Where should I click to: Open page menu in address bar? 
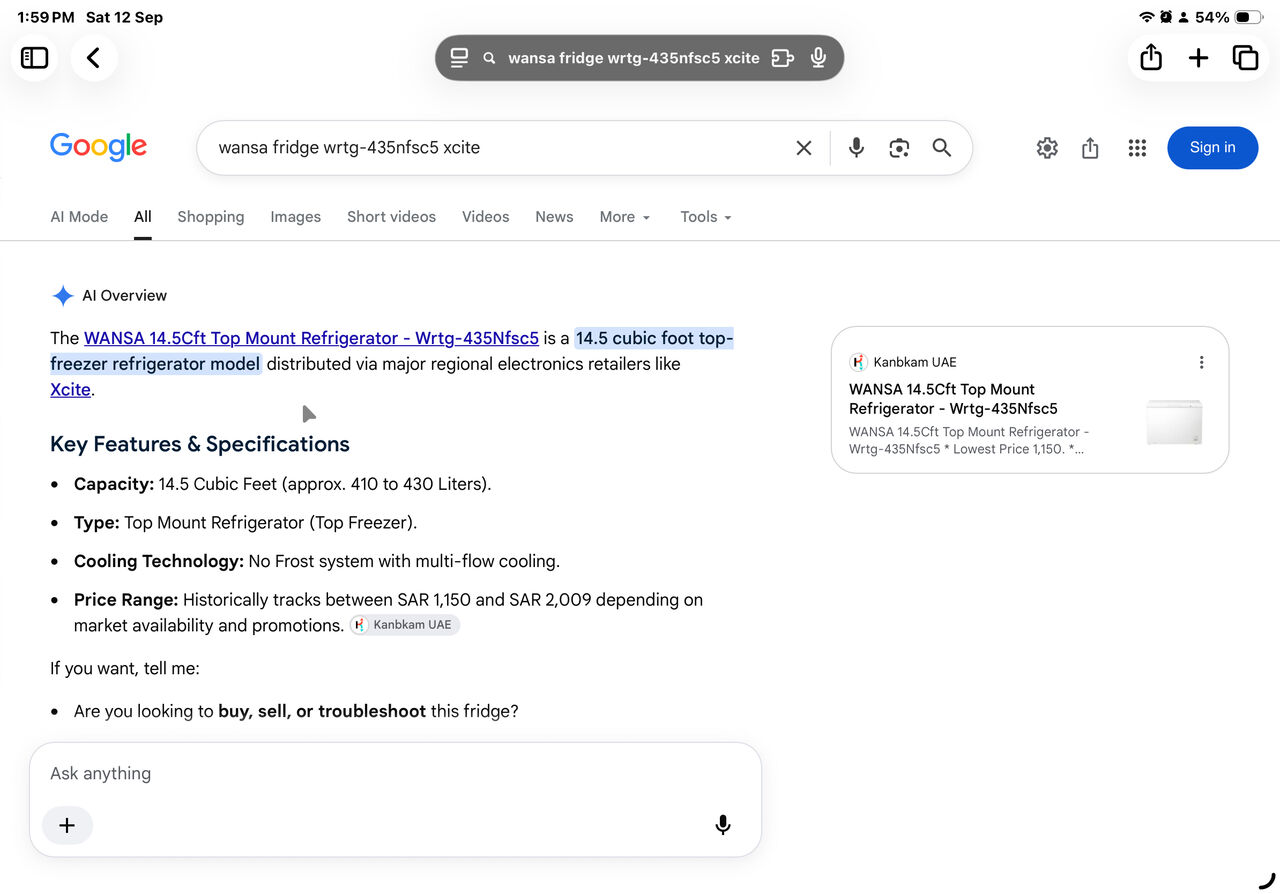[x=459, y=58]
